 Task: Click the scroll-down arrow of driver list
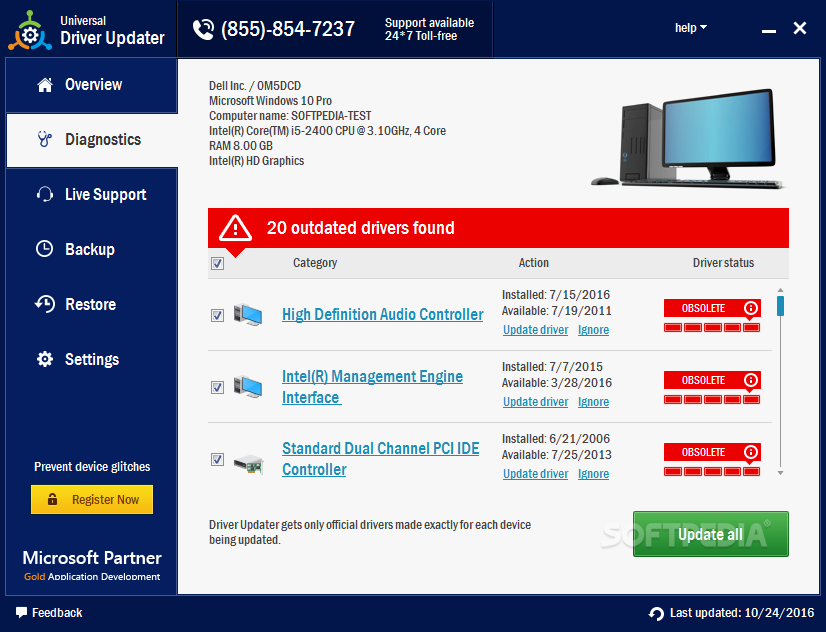click(780, 473)
